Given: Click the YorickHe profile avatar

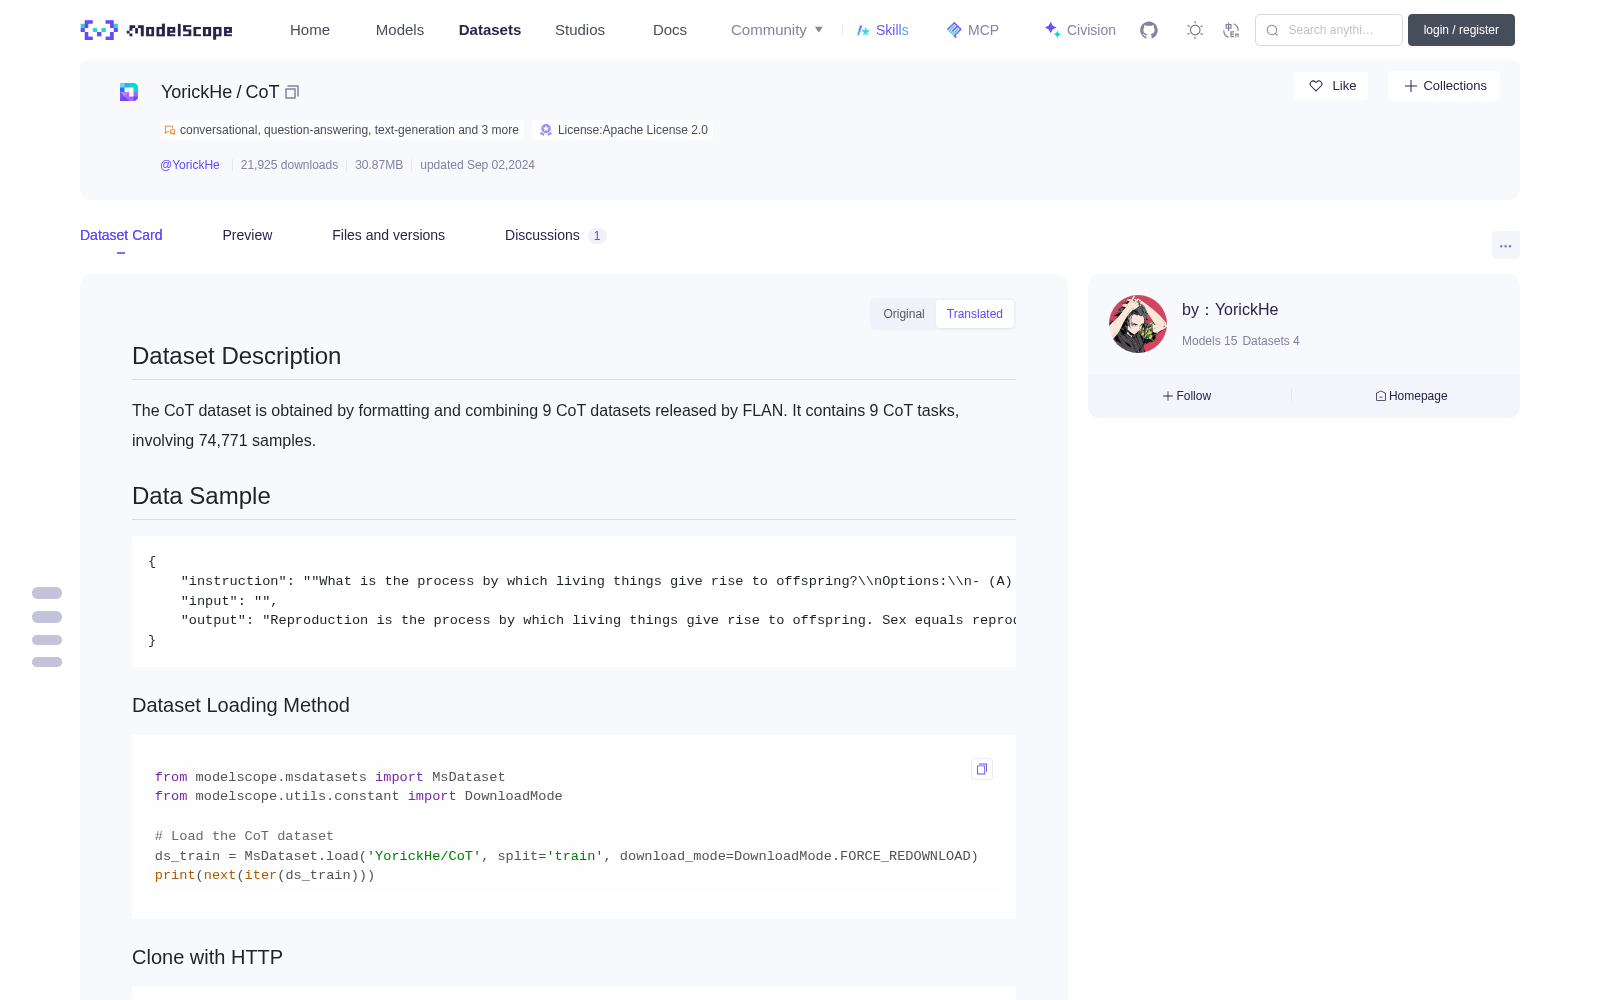Looking at the screenshot, I should point(1138,324).
